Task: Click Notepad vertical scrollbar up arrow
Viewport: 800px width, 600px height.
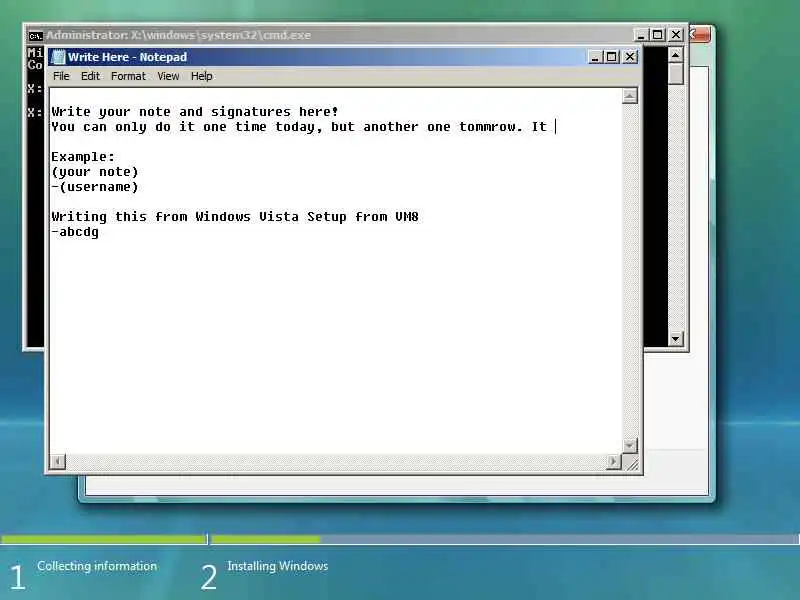Action: click(630, 96)
